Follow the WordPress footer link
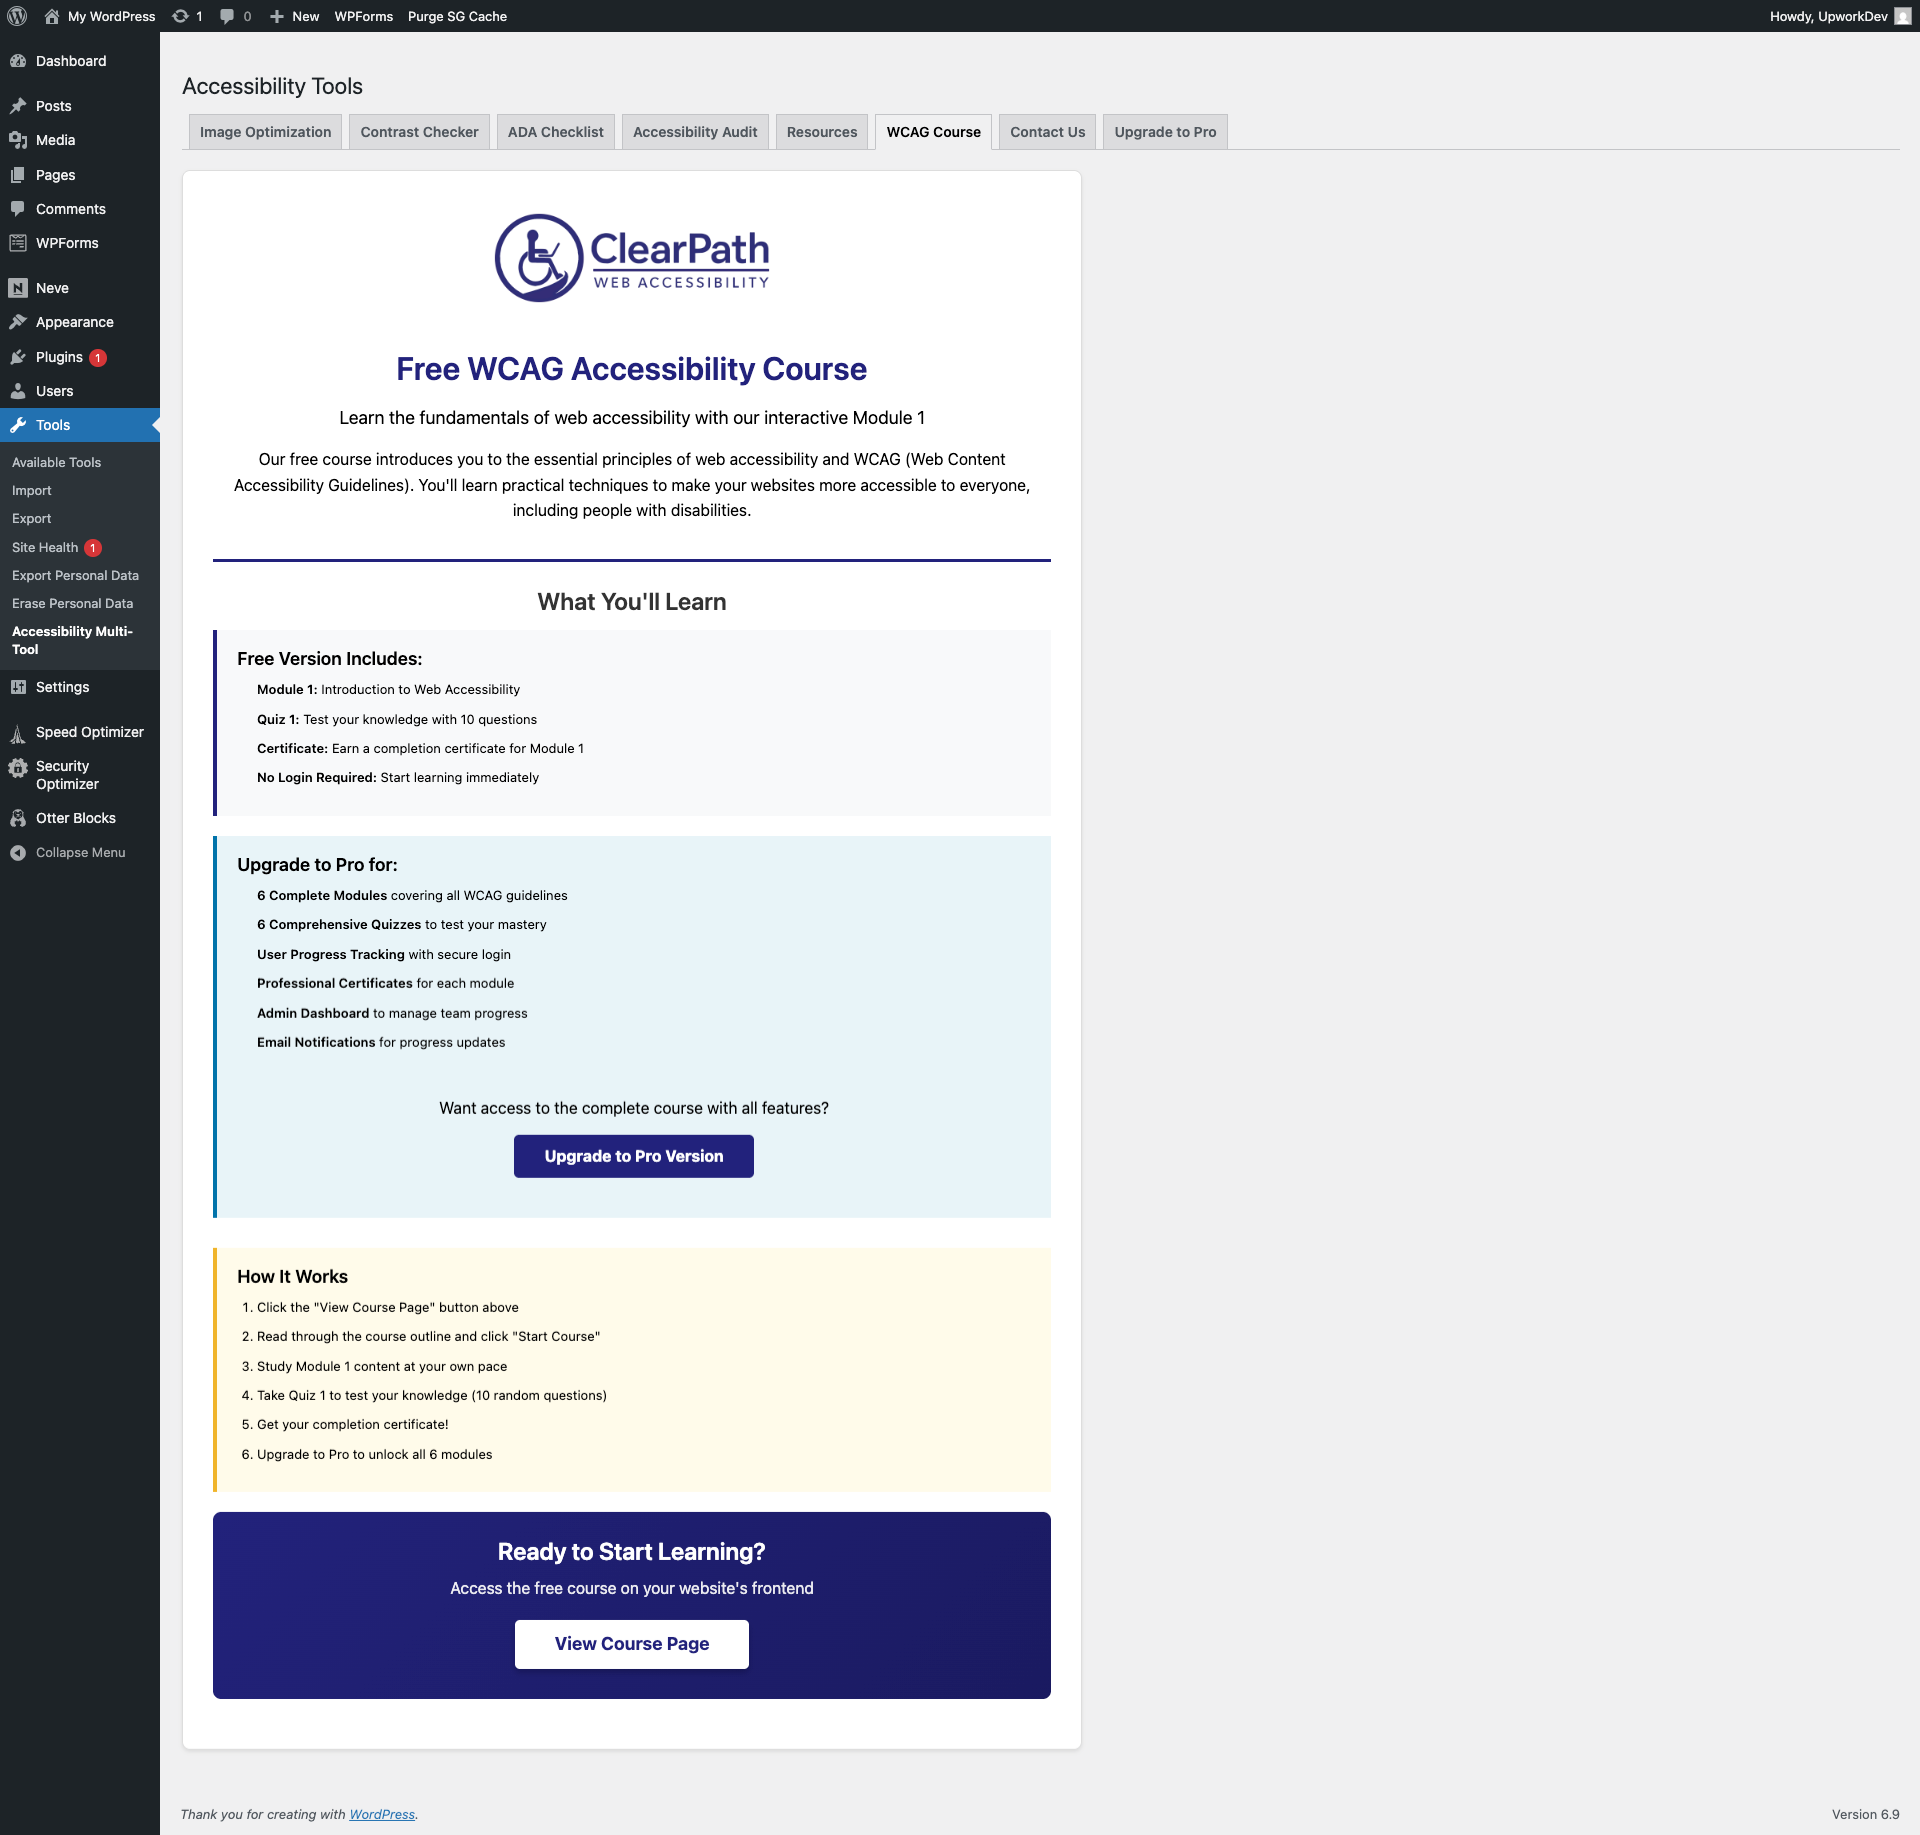 (382, 1814)
